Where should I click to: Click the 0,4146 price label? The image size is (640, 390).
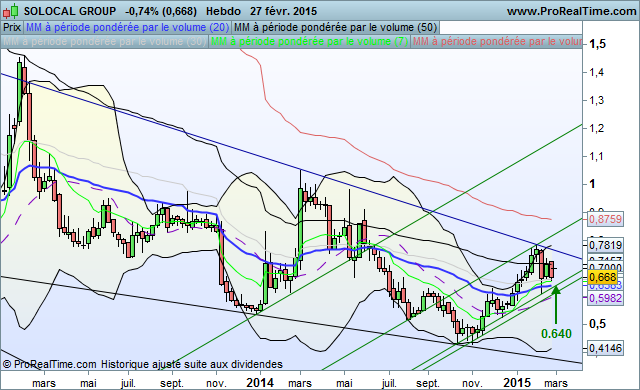click(605, 348)
